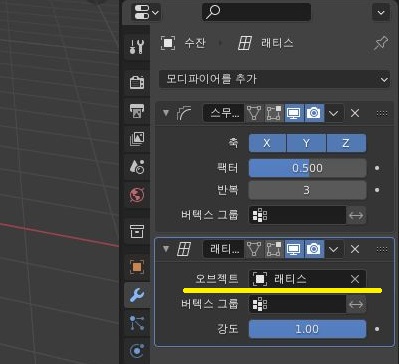Collapse the 스무... modifier panel
Image resolution: width=399 pixels, height=364 pixels.
pyautogui.click(x=166, y=113)
